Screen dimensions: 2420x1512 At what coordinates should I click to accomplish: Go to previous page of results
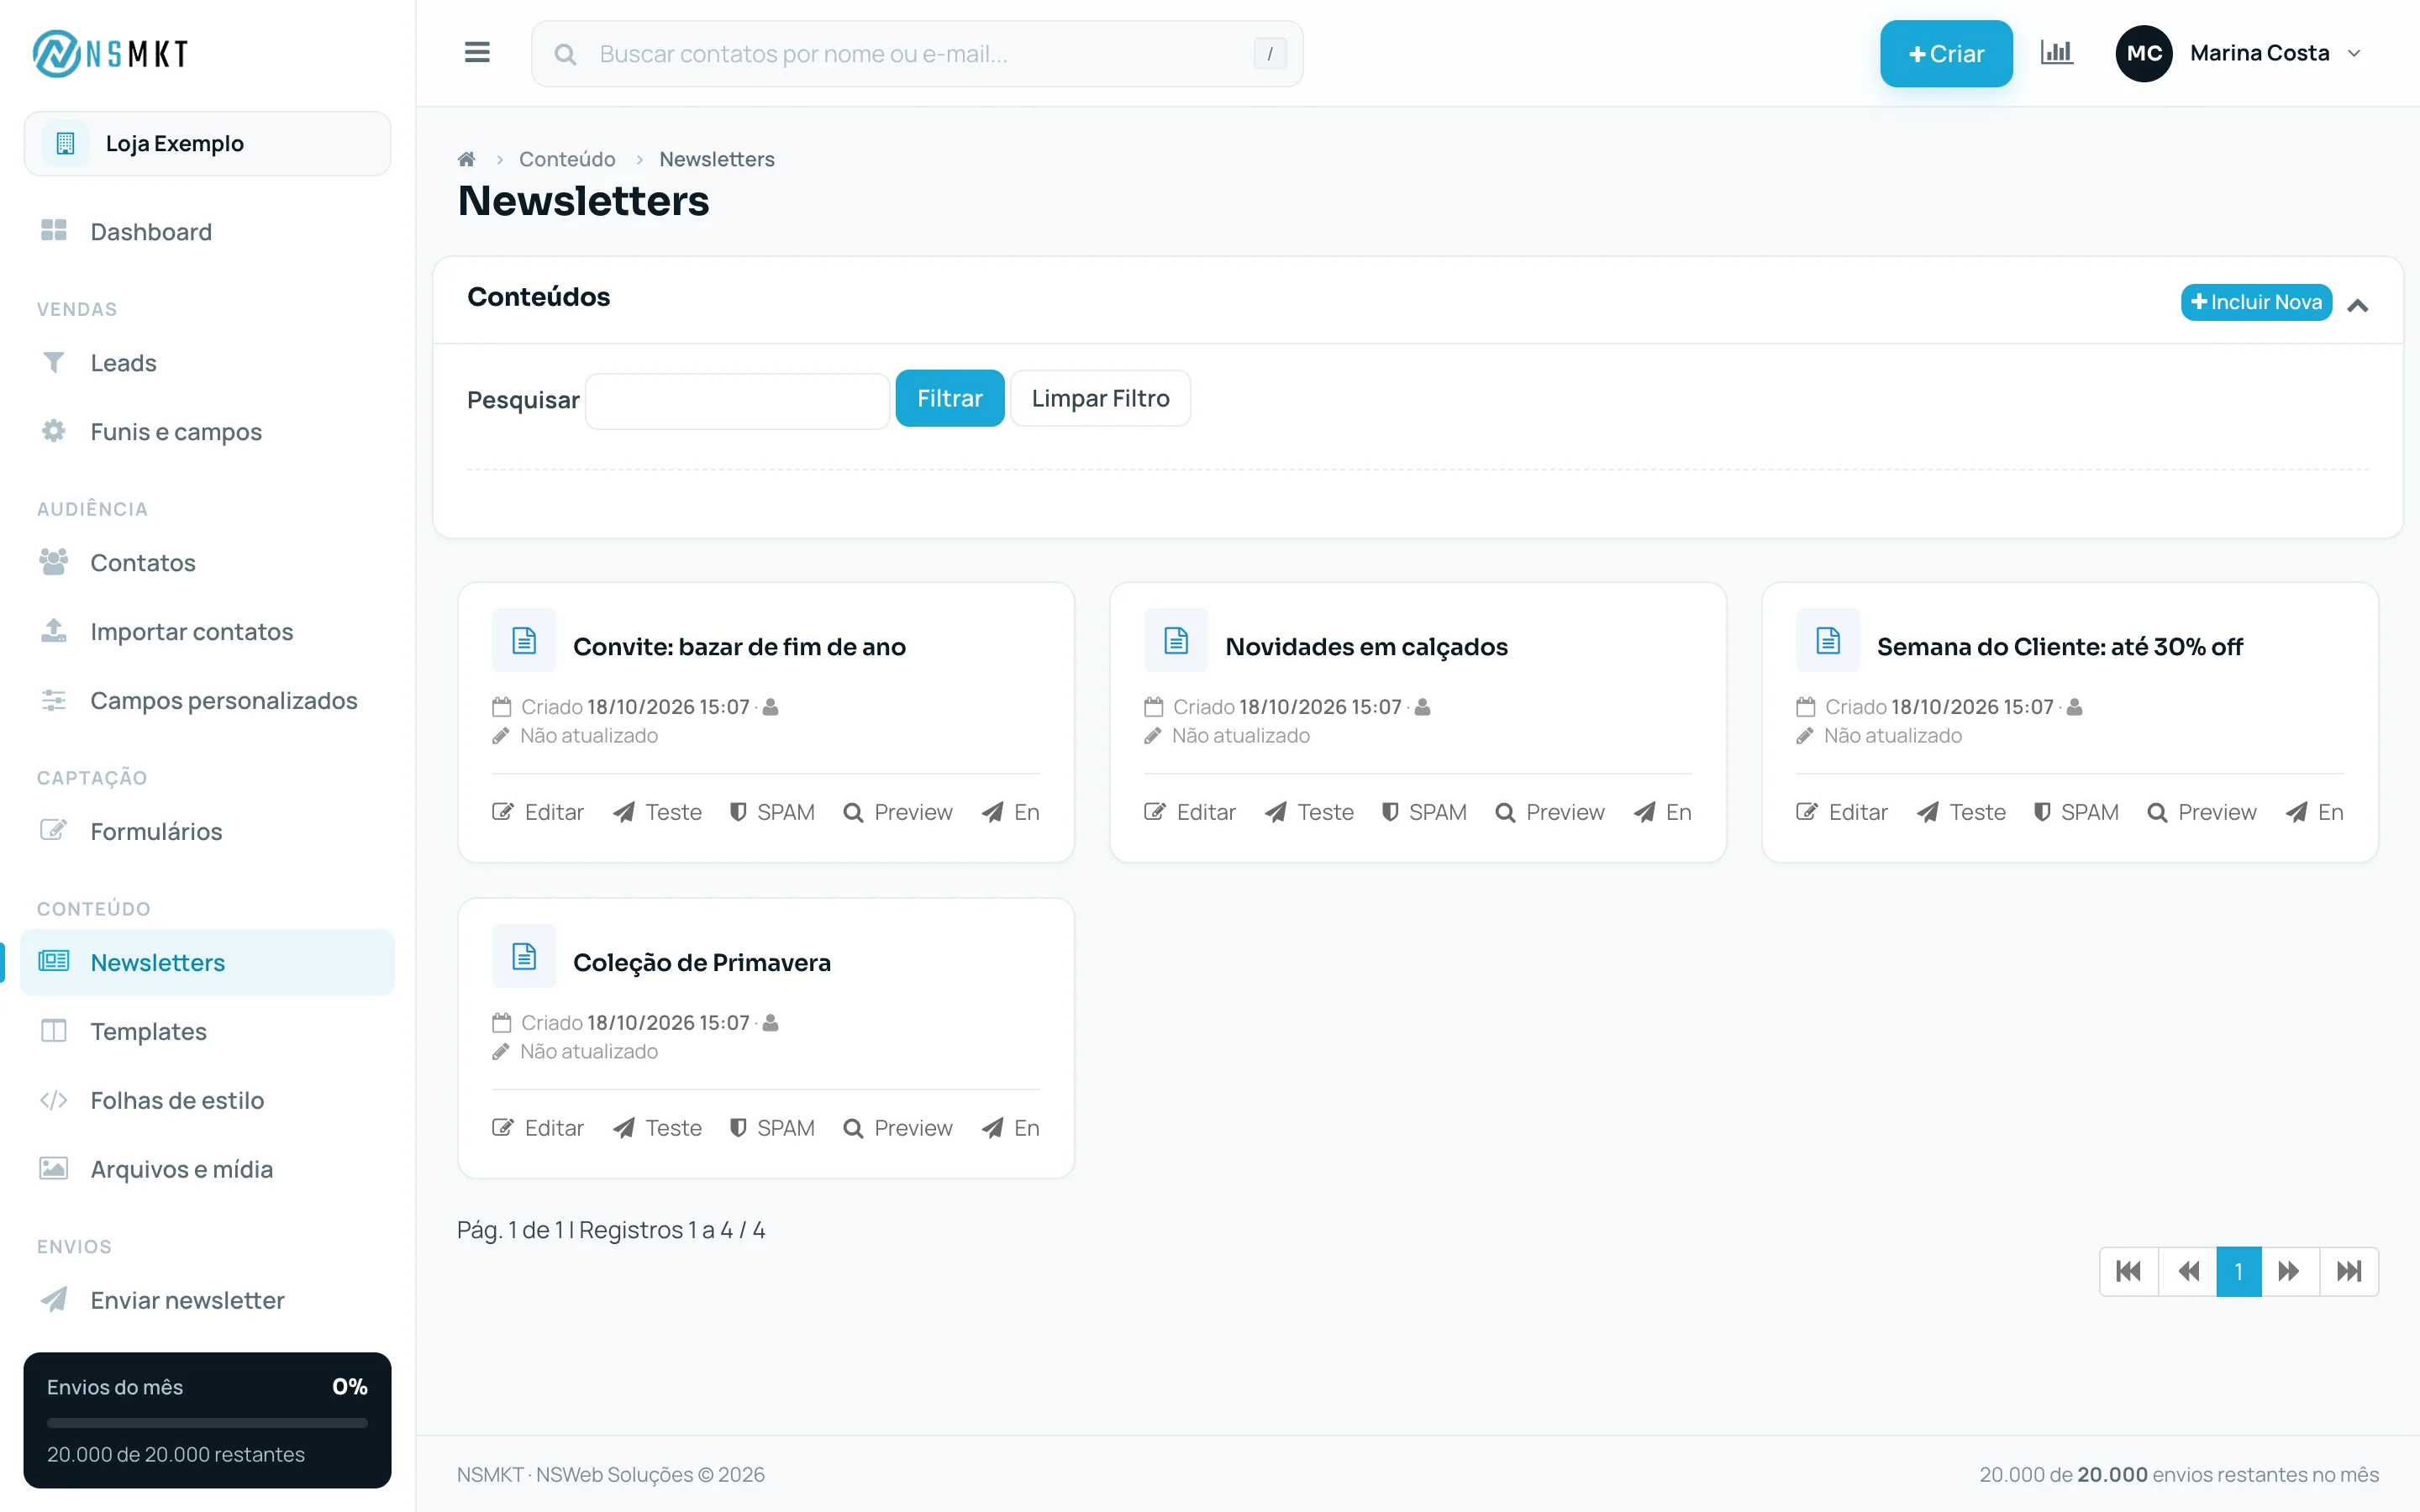click(x=2187, y=1271)
